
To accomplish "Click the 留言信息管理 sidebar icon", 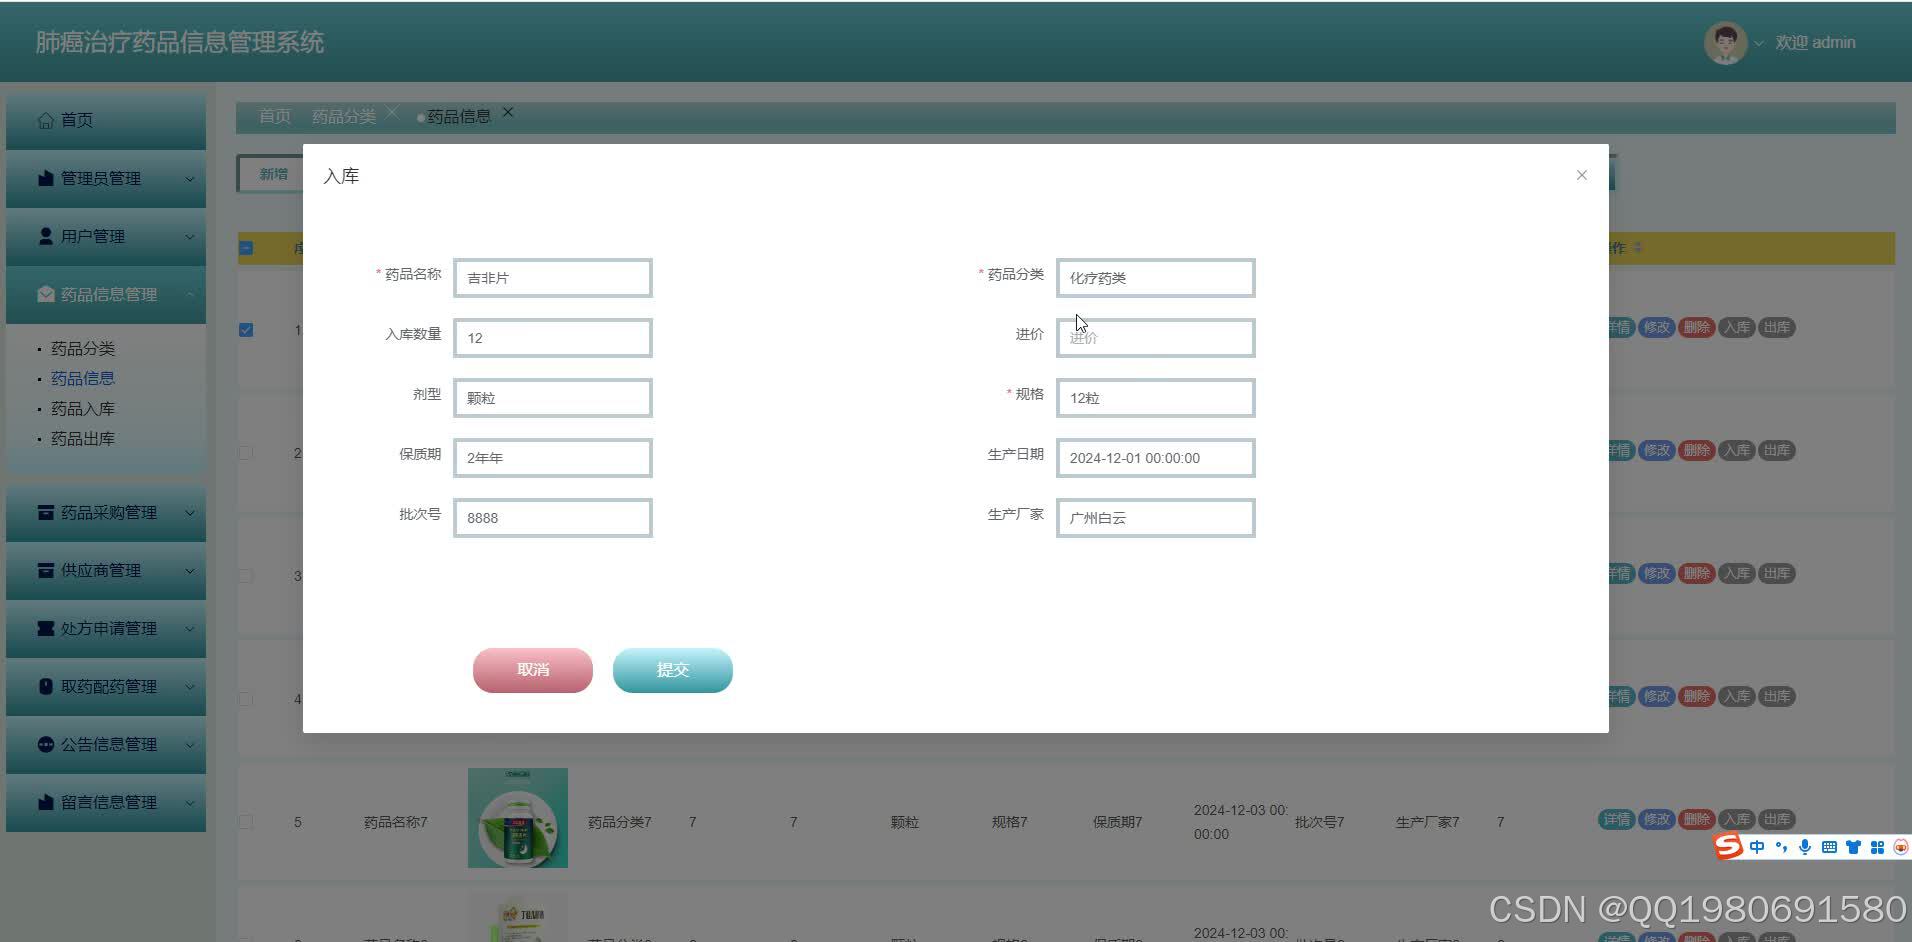I will [46, 802].
